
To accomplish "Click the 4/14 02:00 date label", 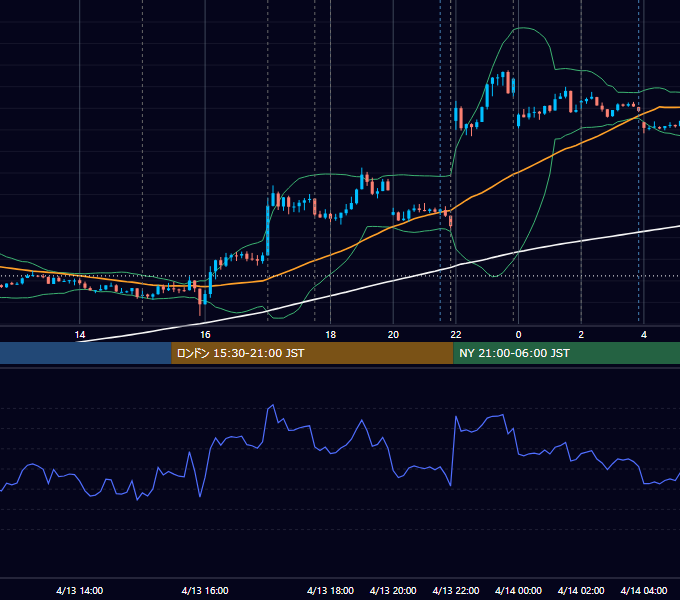I will [x=581, y=590].
